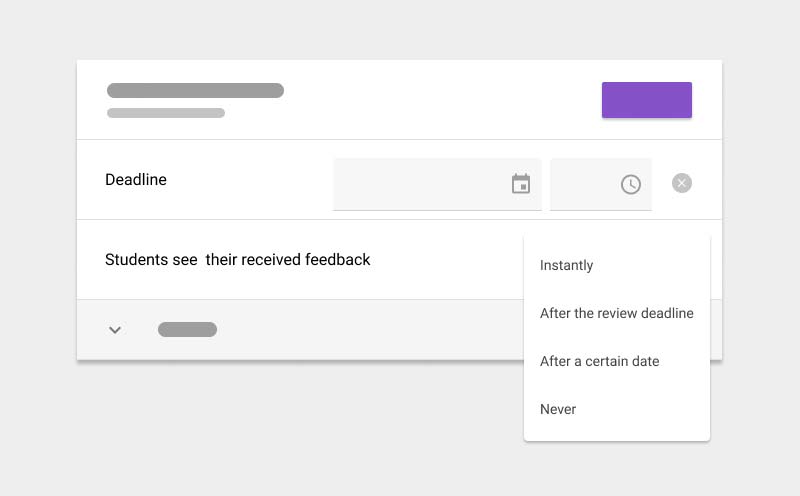Pick "After a certain date" option
This screenshot has width=800, height=496.
click(x=599, y=361)
